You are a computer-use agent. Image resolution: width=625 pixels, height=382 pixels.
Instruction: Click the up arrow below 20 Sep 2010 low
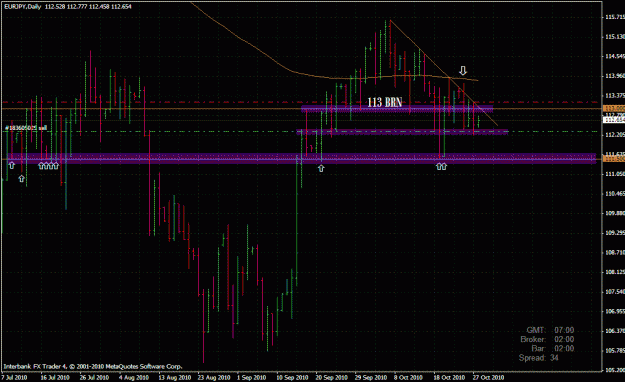tap(321, 168)
